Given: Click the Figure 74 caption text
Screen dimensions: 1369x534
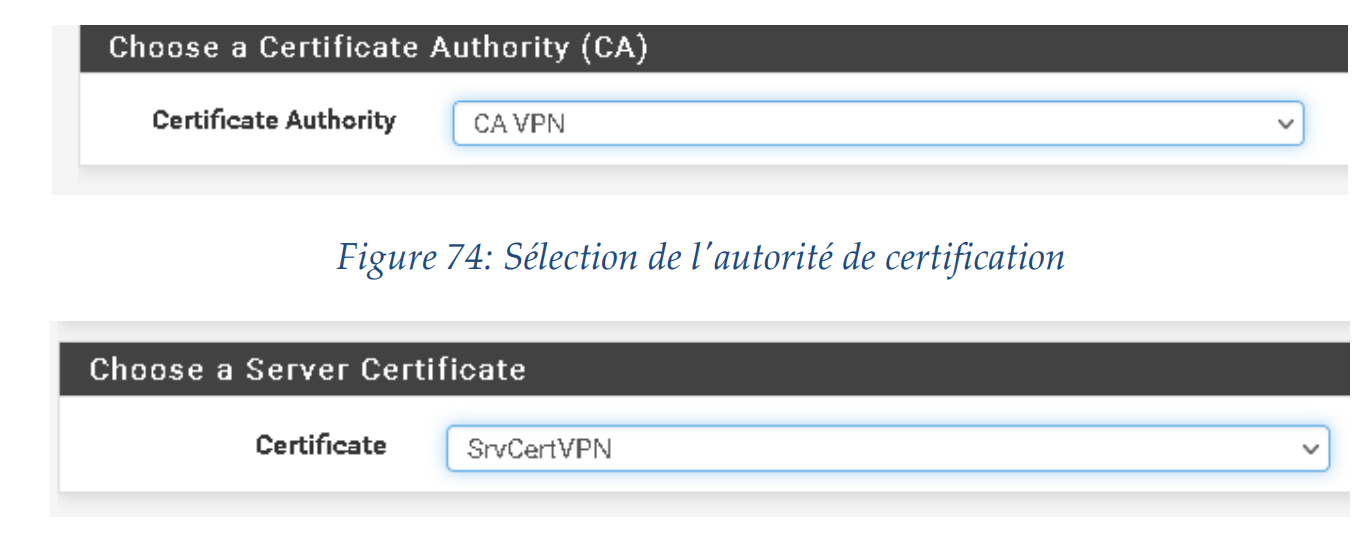Looking at the screenshot, I should coord(700,257).
